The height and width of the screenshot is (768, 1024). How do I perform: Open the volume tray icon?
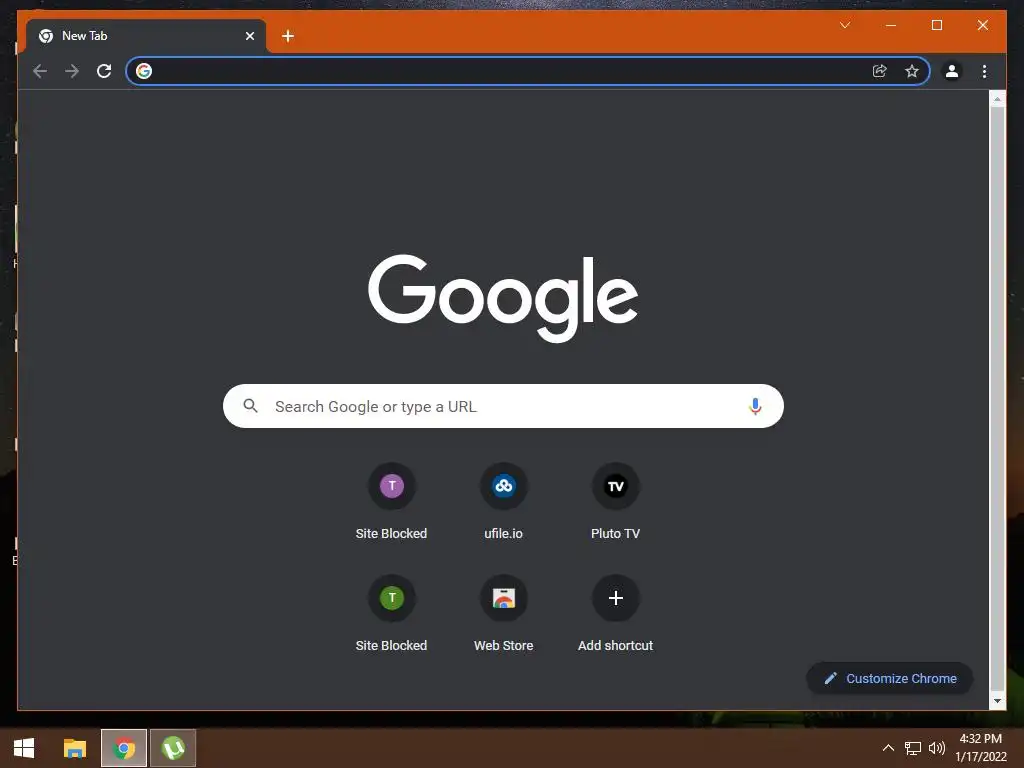click(936, 748)
